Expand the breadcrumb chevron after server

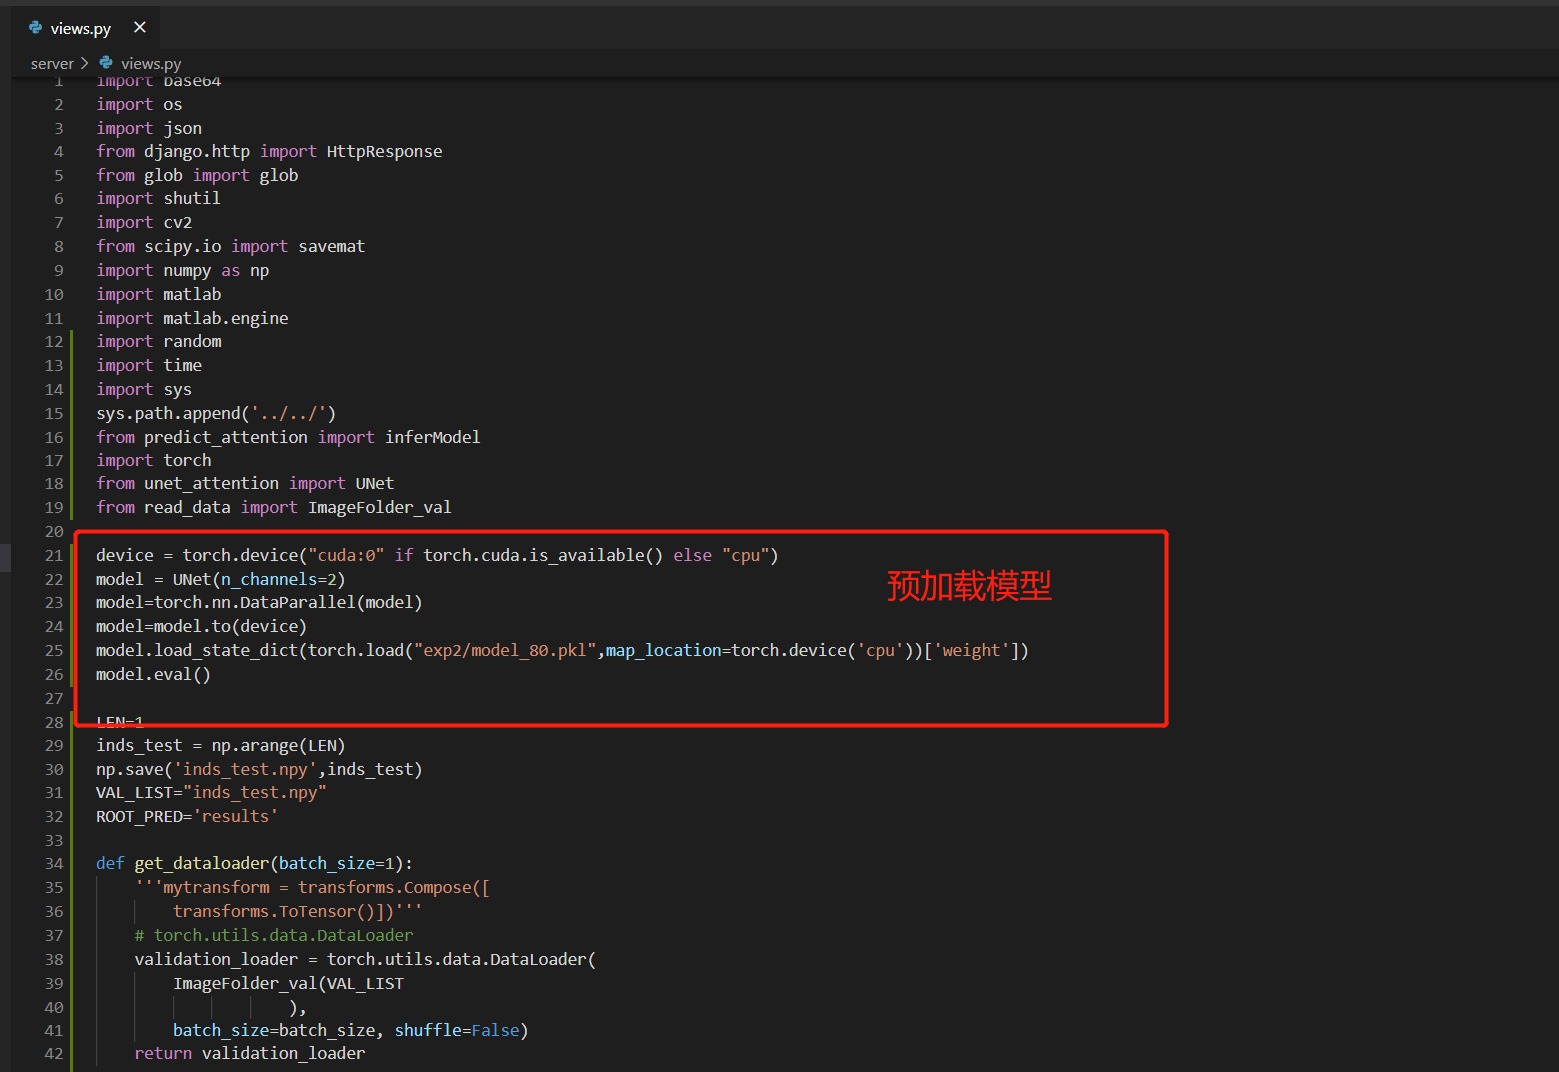(85, 63)
